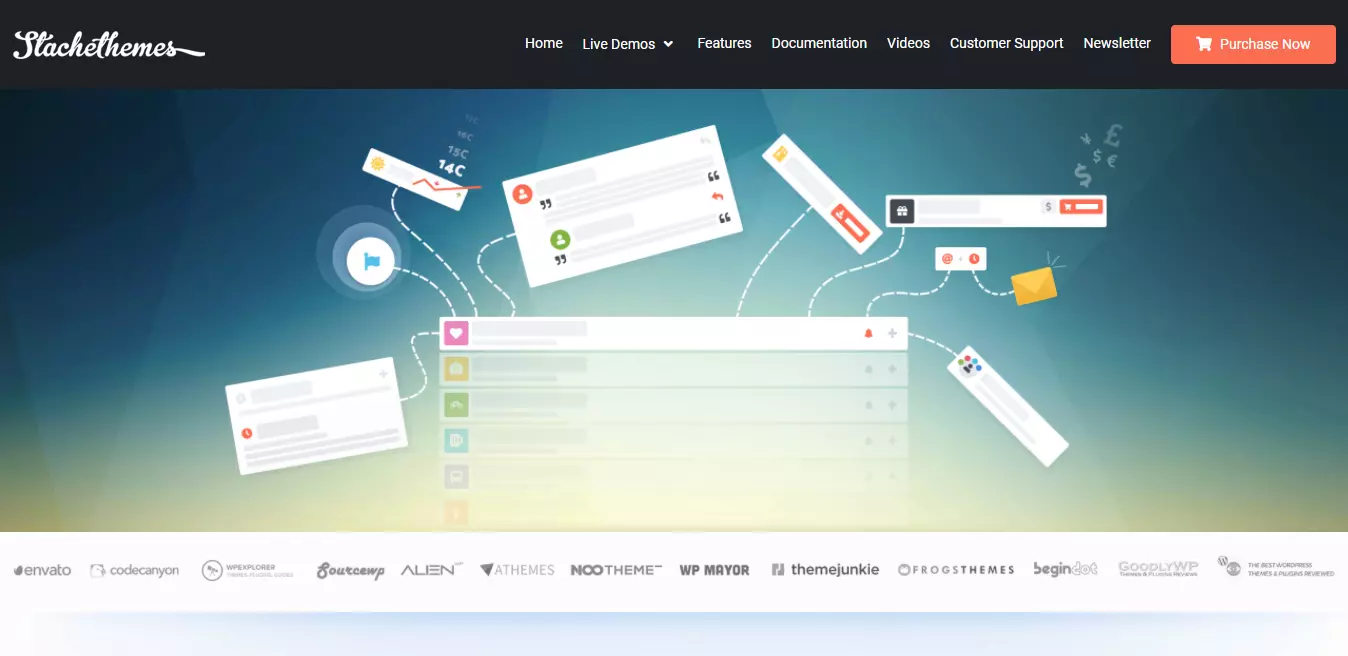1348x656 pixels.
Task: Click the multicolor dots icon on tilted card
Action: point(969,365)
